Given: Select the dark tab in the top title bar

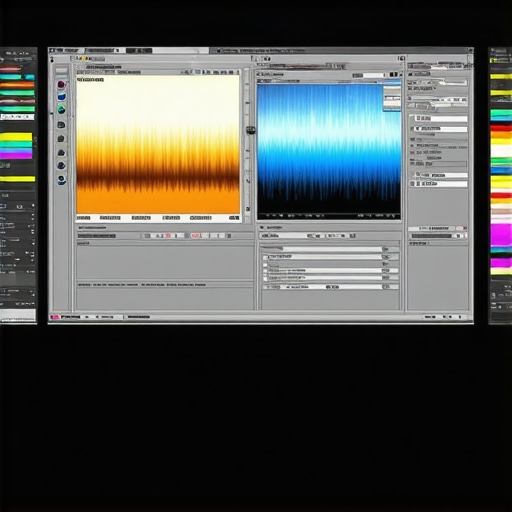Looking at the screenshot, I should pos(139,51).
